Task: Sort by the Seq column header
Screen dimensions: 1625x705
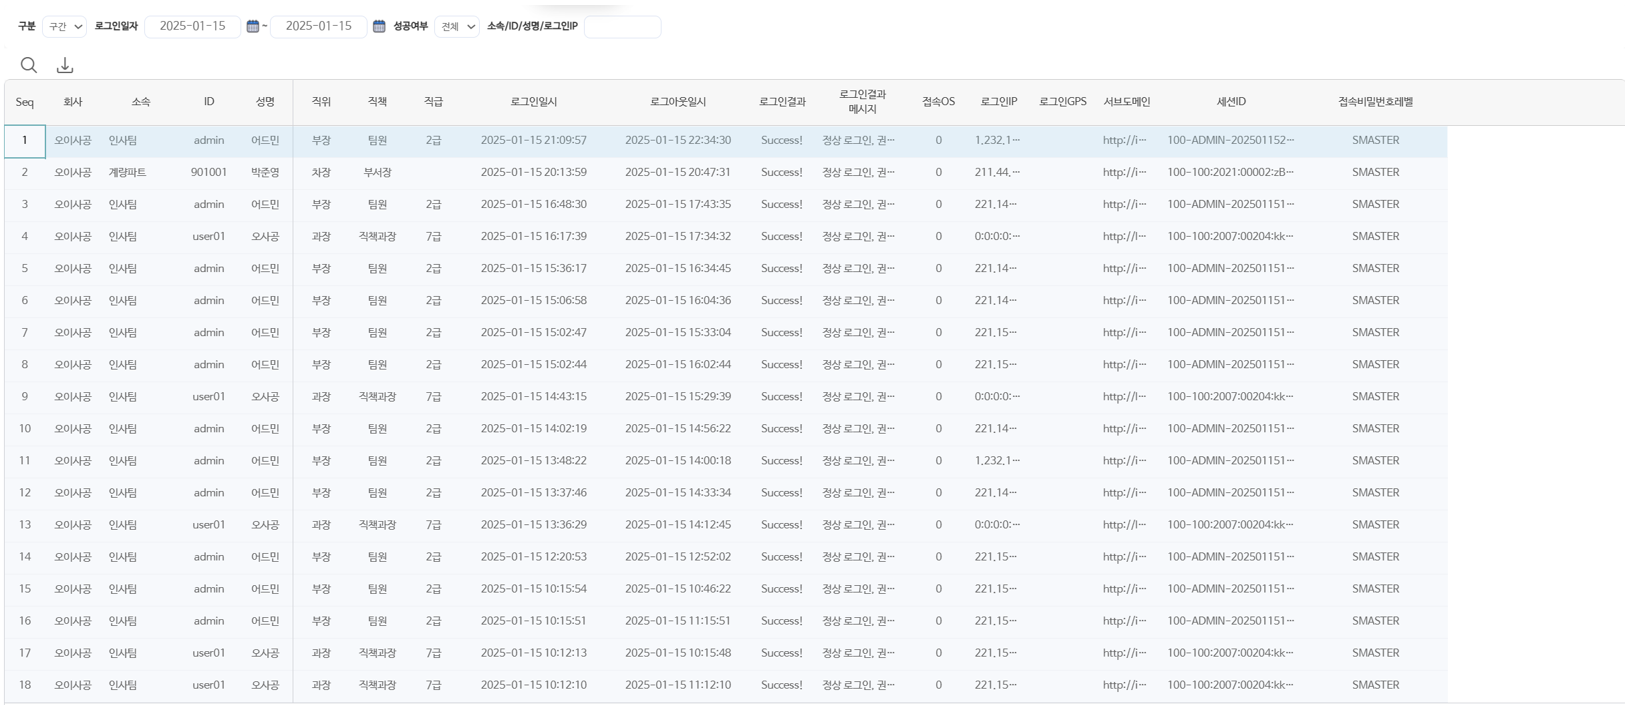Action: pos(25,102)
